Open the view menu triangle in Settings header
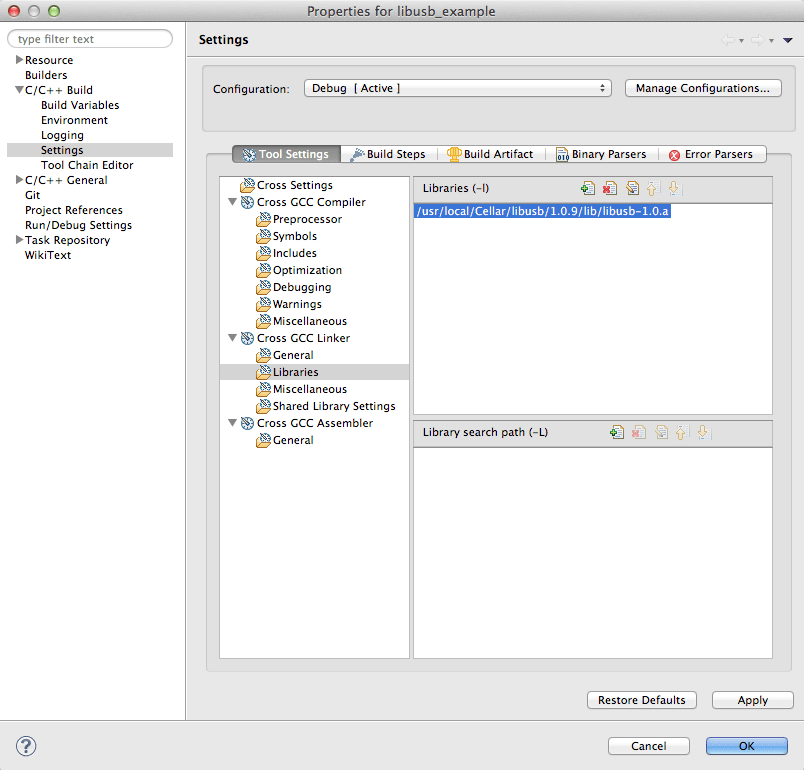The image size is (804, 770). click(788, 40)
